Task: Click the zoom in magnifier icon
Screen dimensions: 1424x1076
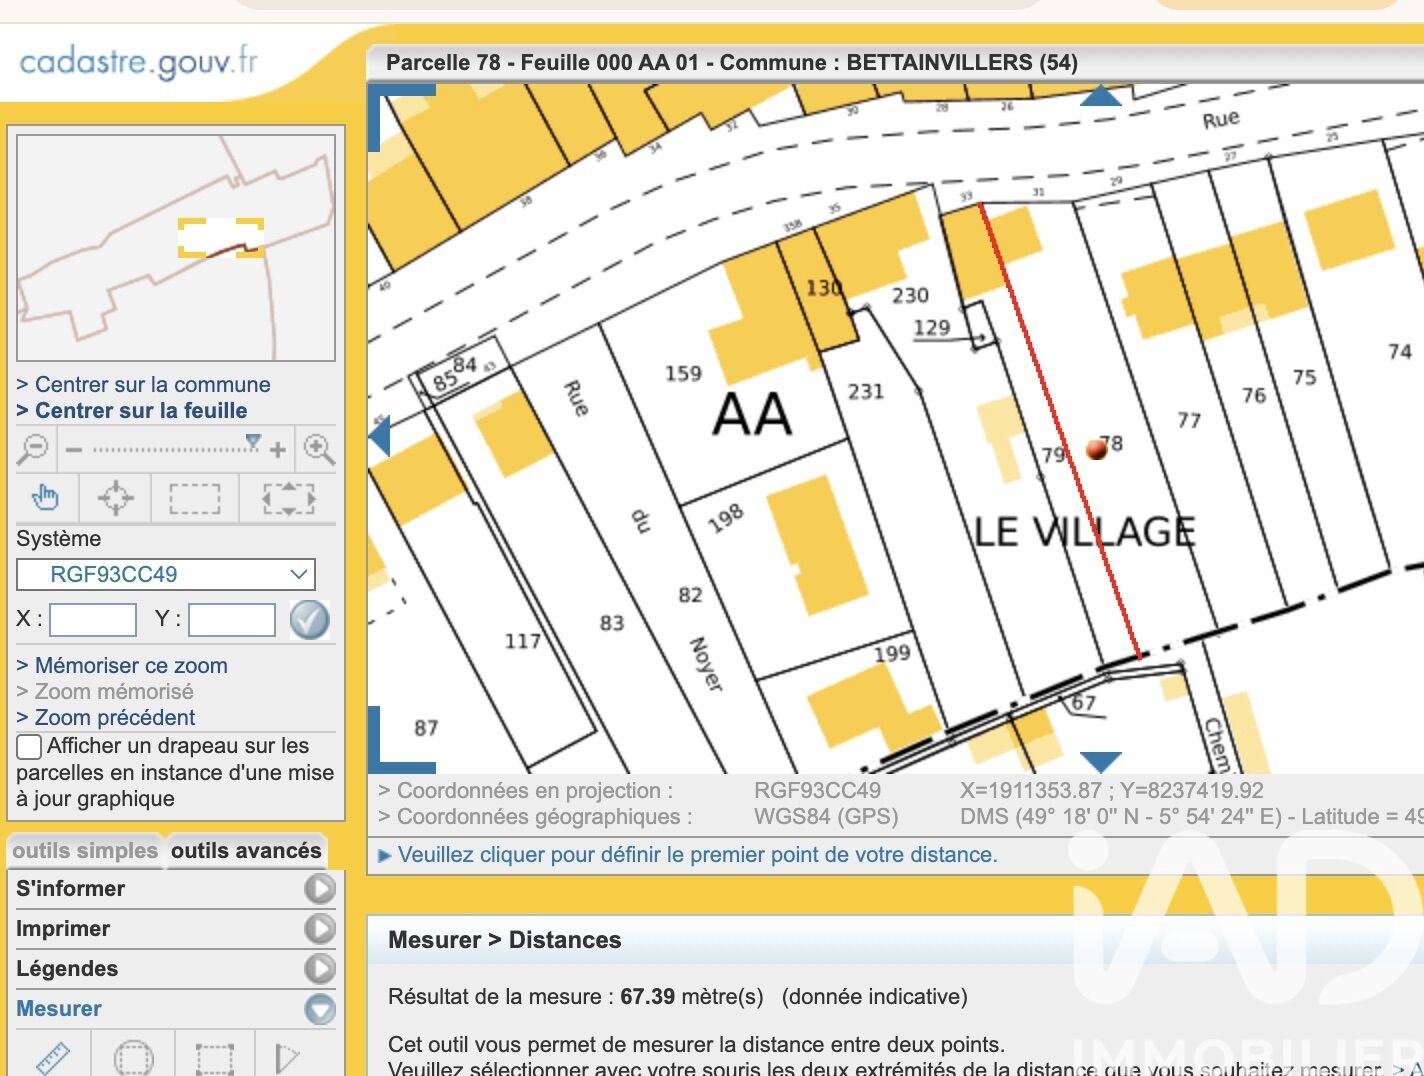Action: pos(319,449)
